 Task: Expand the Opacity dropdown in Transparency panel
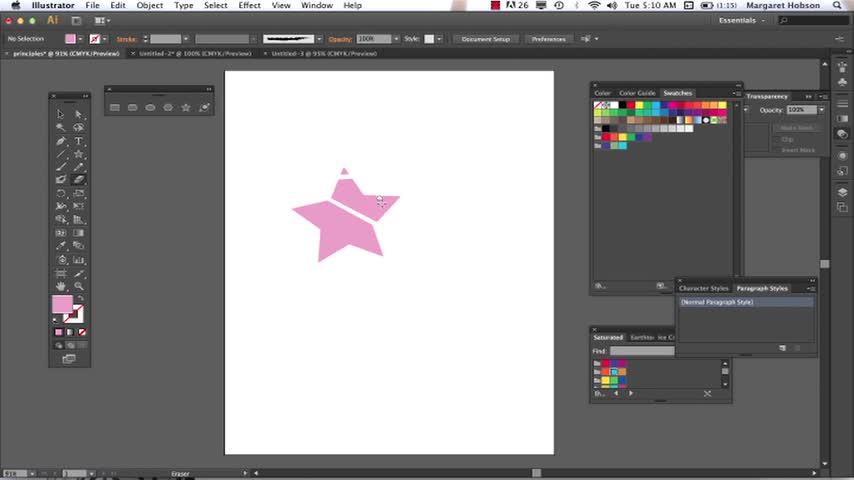[x=821, y=110]
